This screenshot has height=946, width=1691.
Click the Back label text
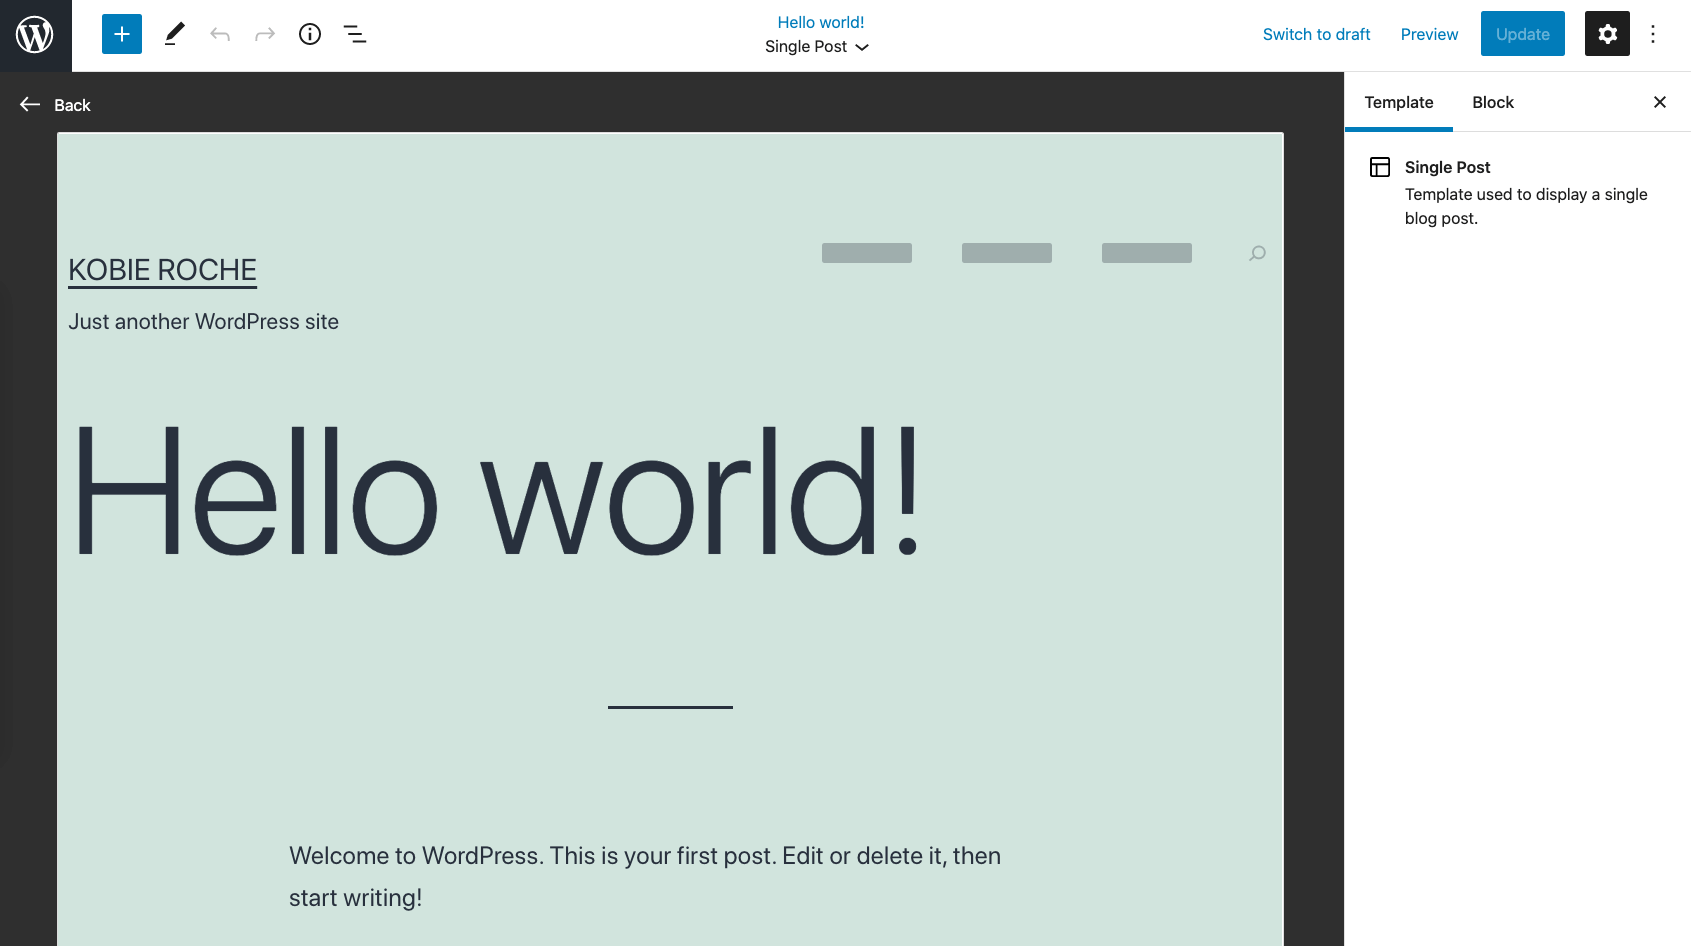pyautogui.click(x=72, y=105)
